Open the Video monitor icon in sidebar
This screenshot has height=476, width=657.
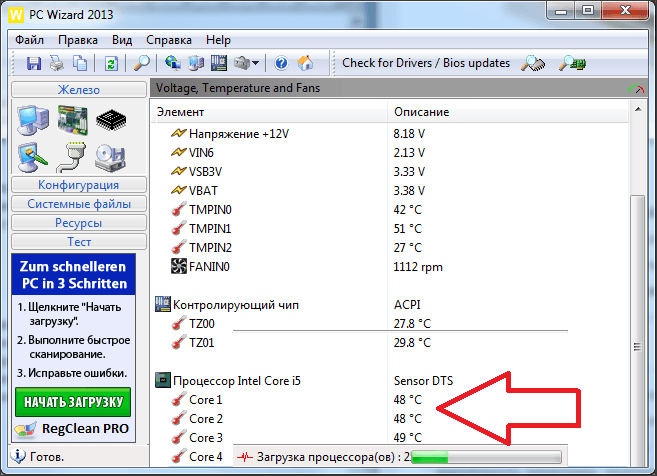[x=33, y=155]
